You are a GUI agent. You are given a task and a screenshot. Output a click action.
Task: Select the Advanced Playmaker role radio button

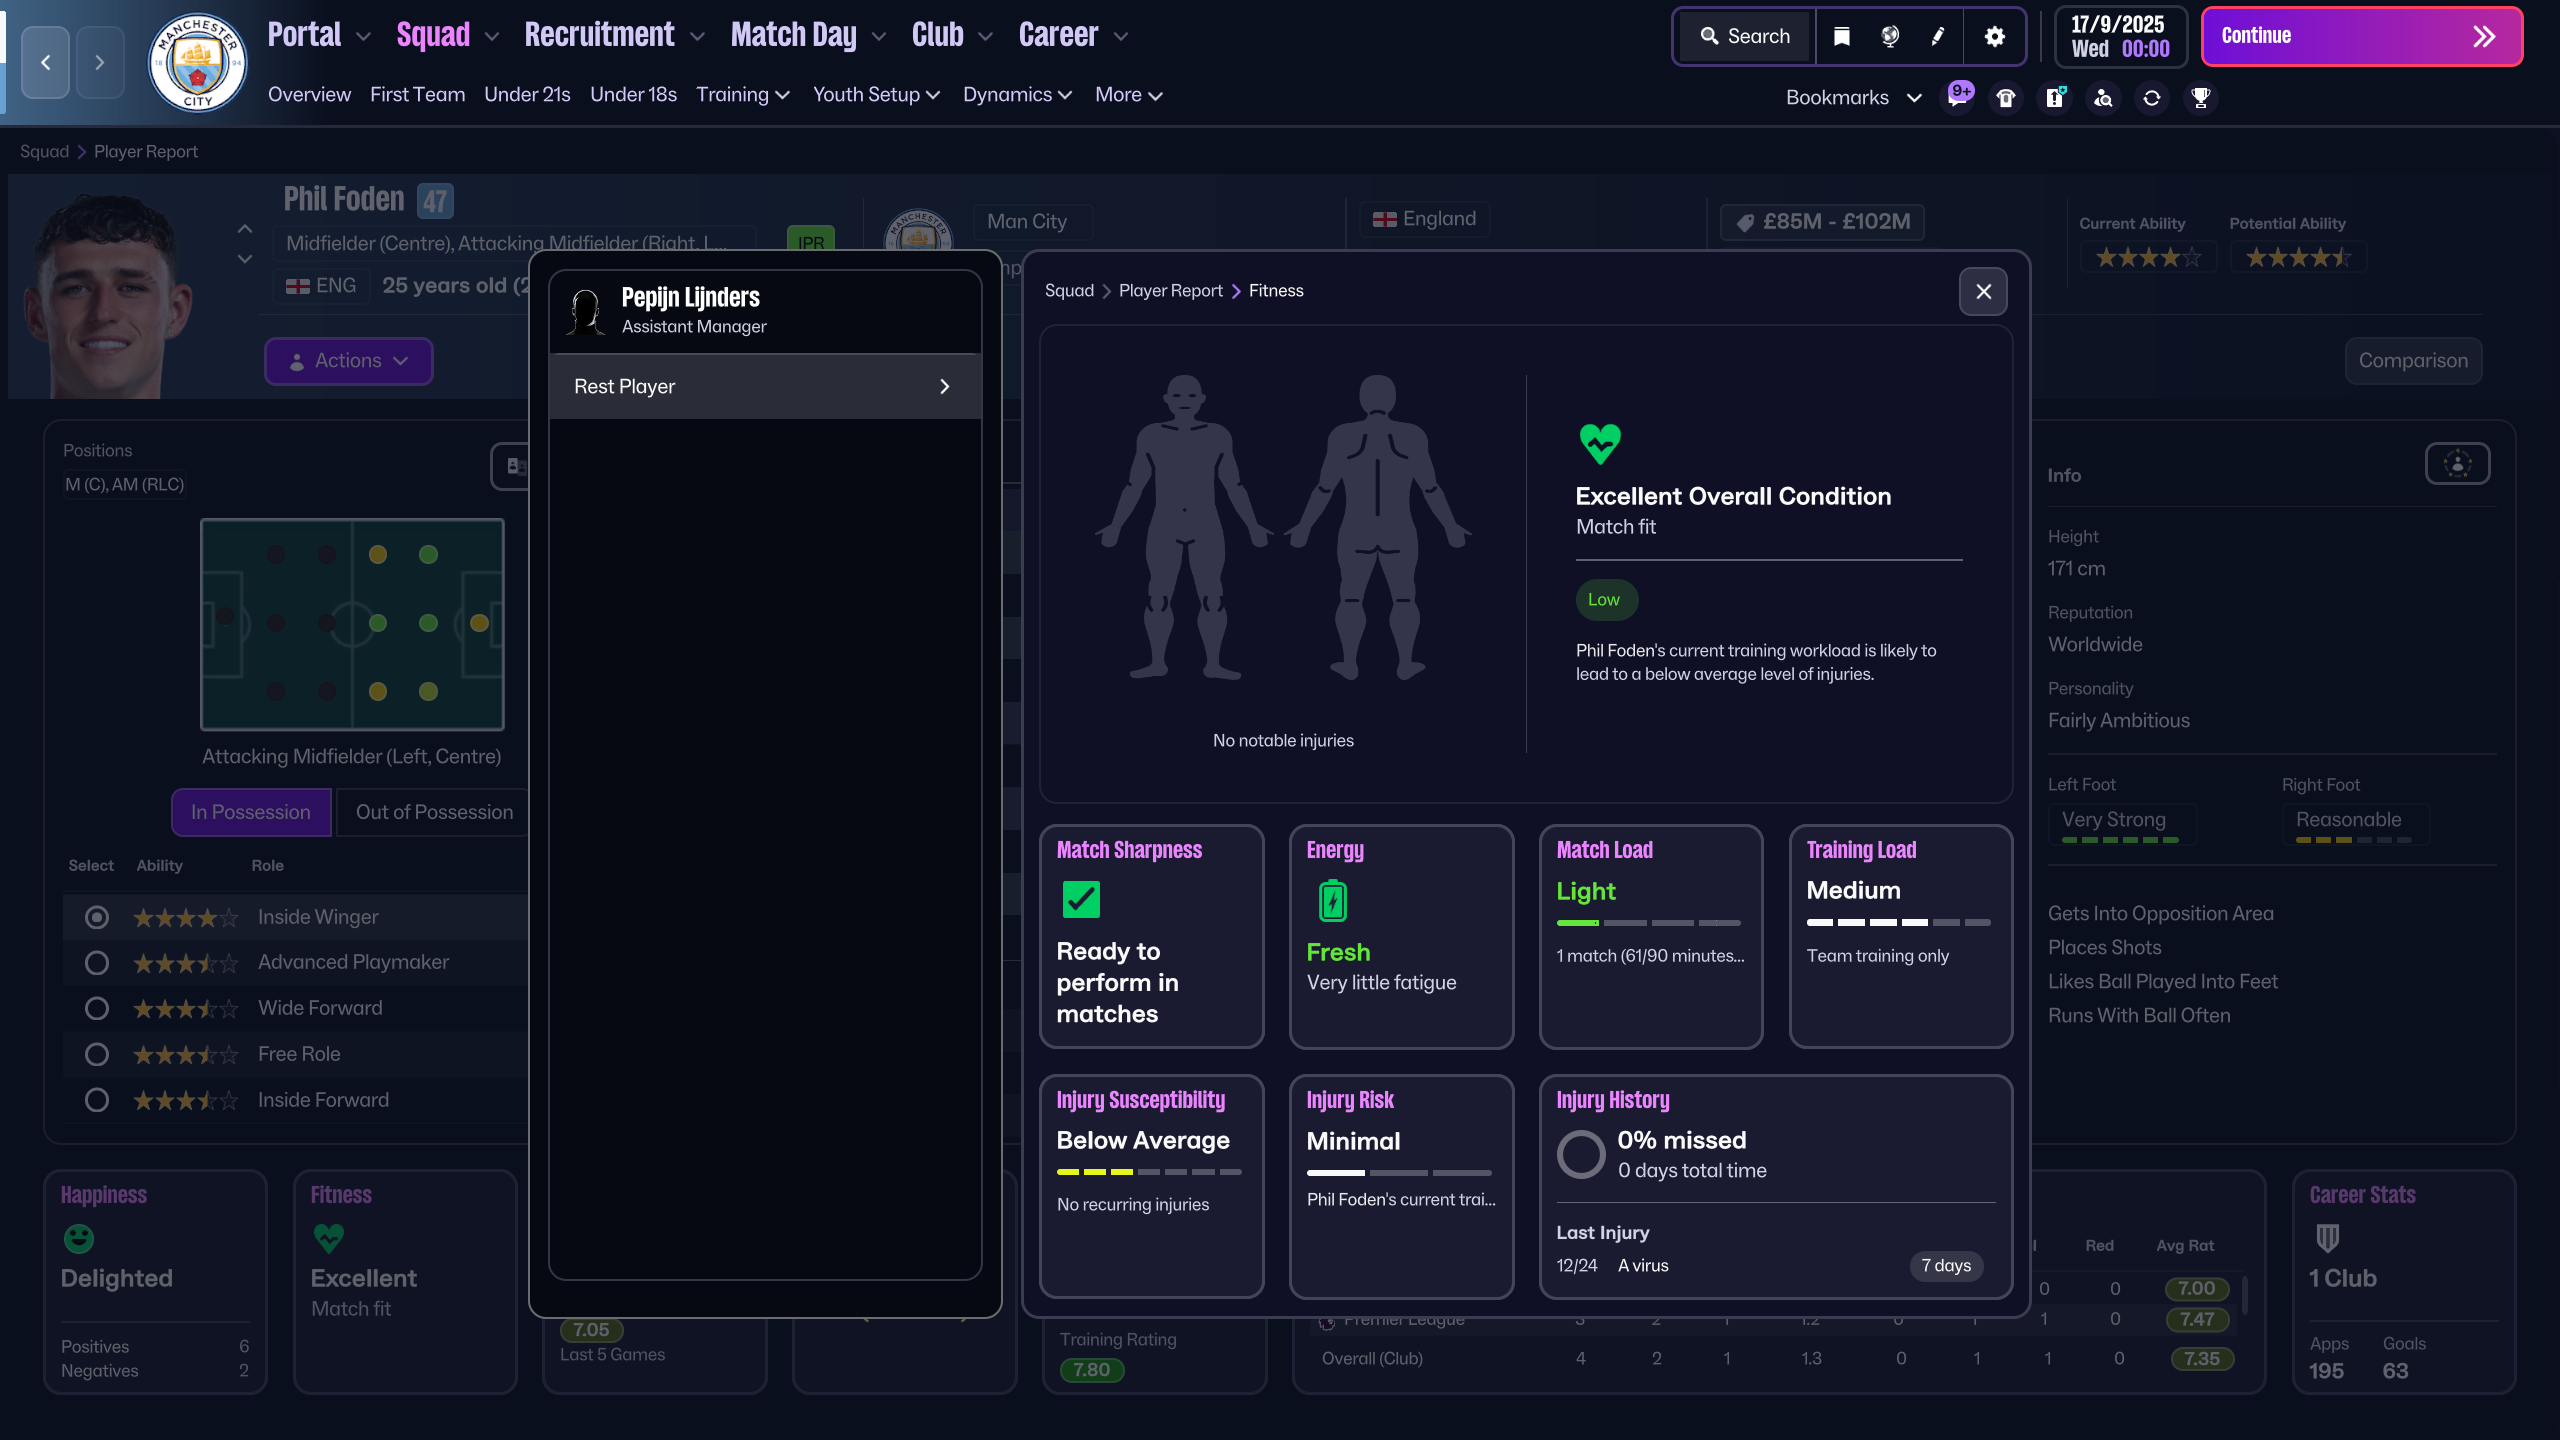coord(97,962)
